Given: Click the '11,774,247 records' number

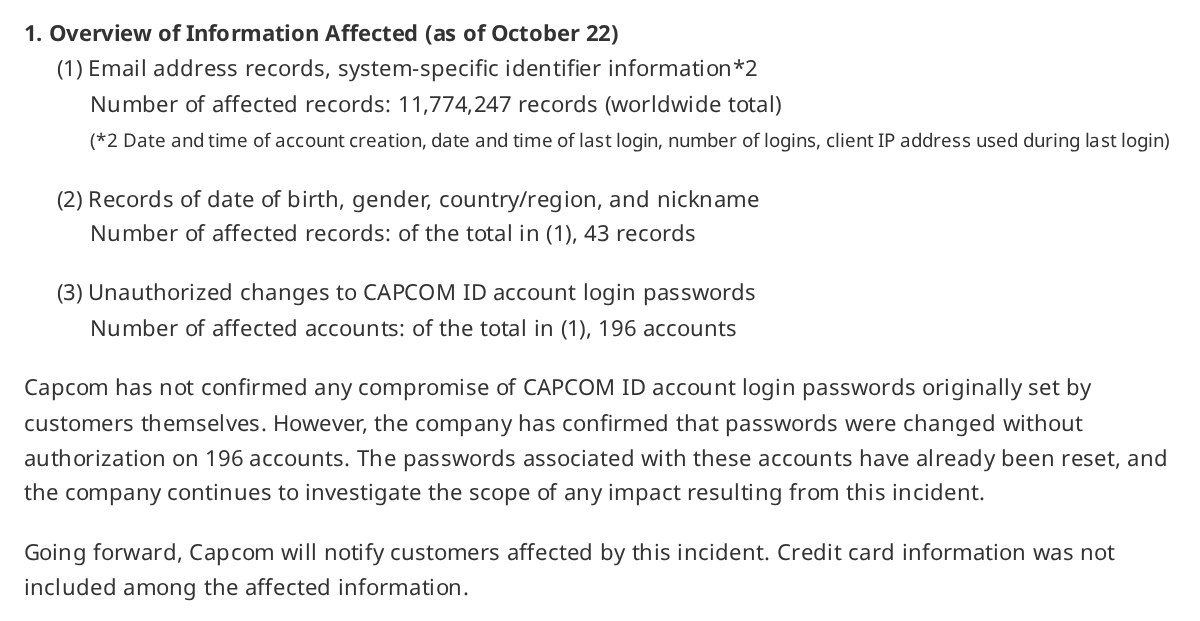Looking at the screenshot, I should click(x=498, y=104).
